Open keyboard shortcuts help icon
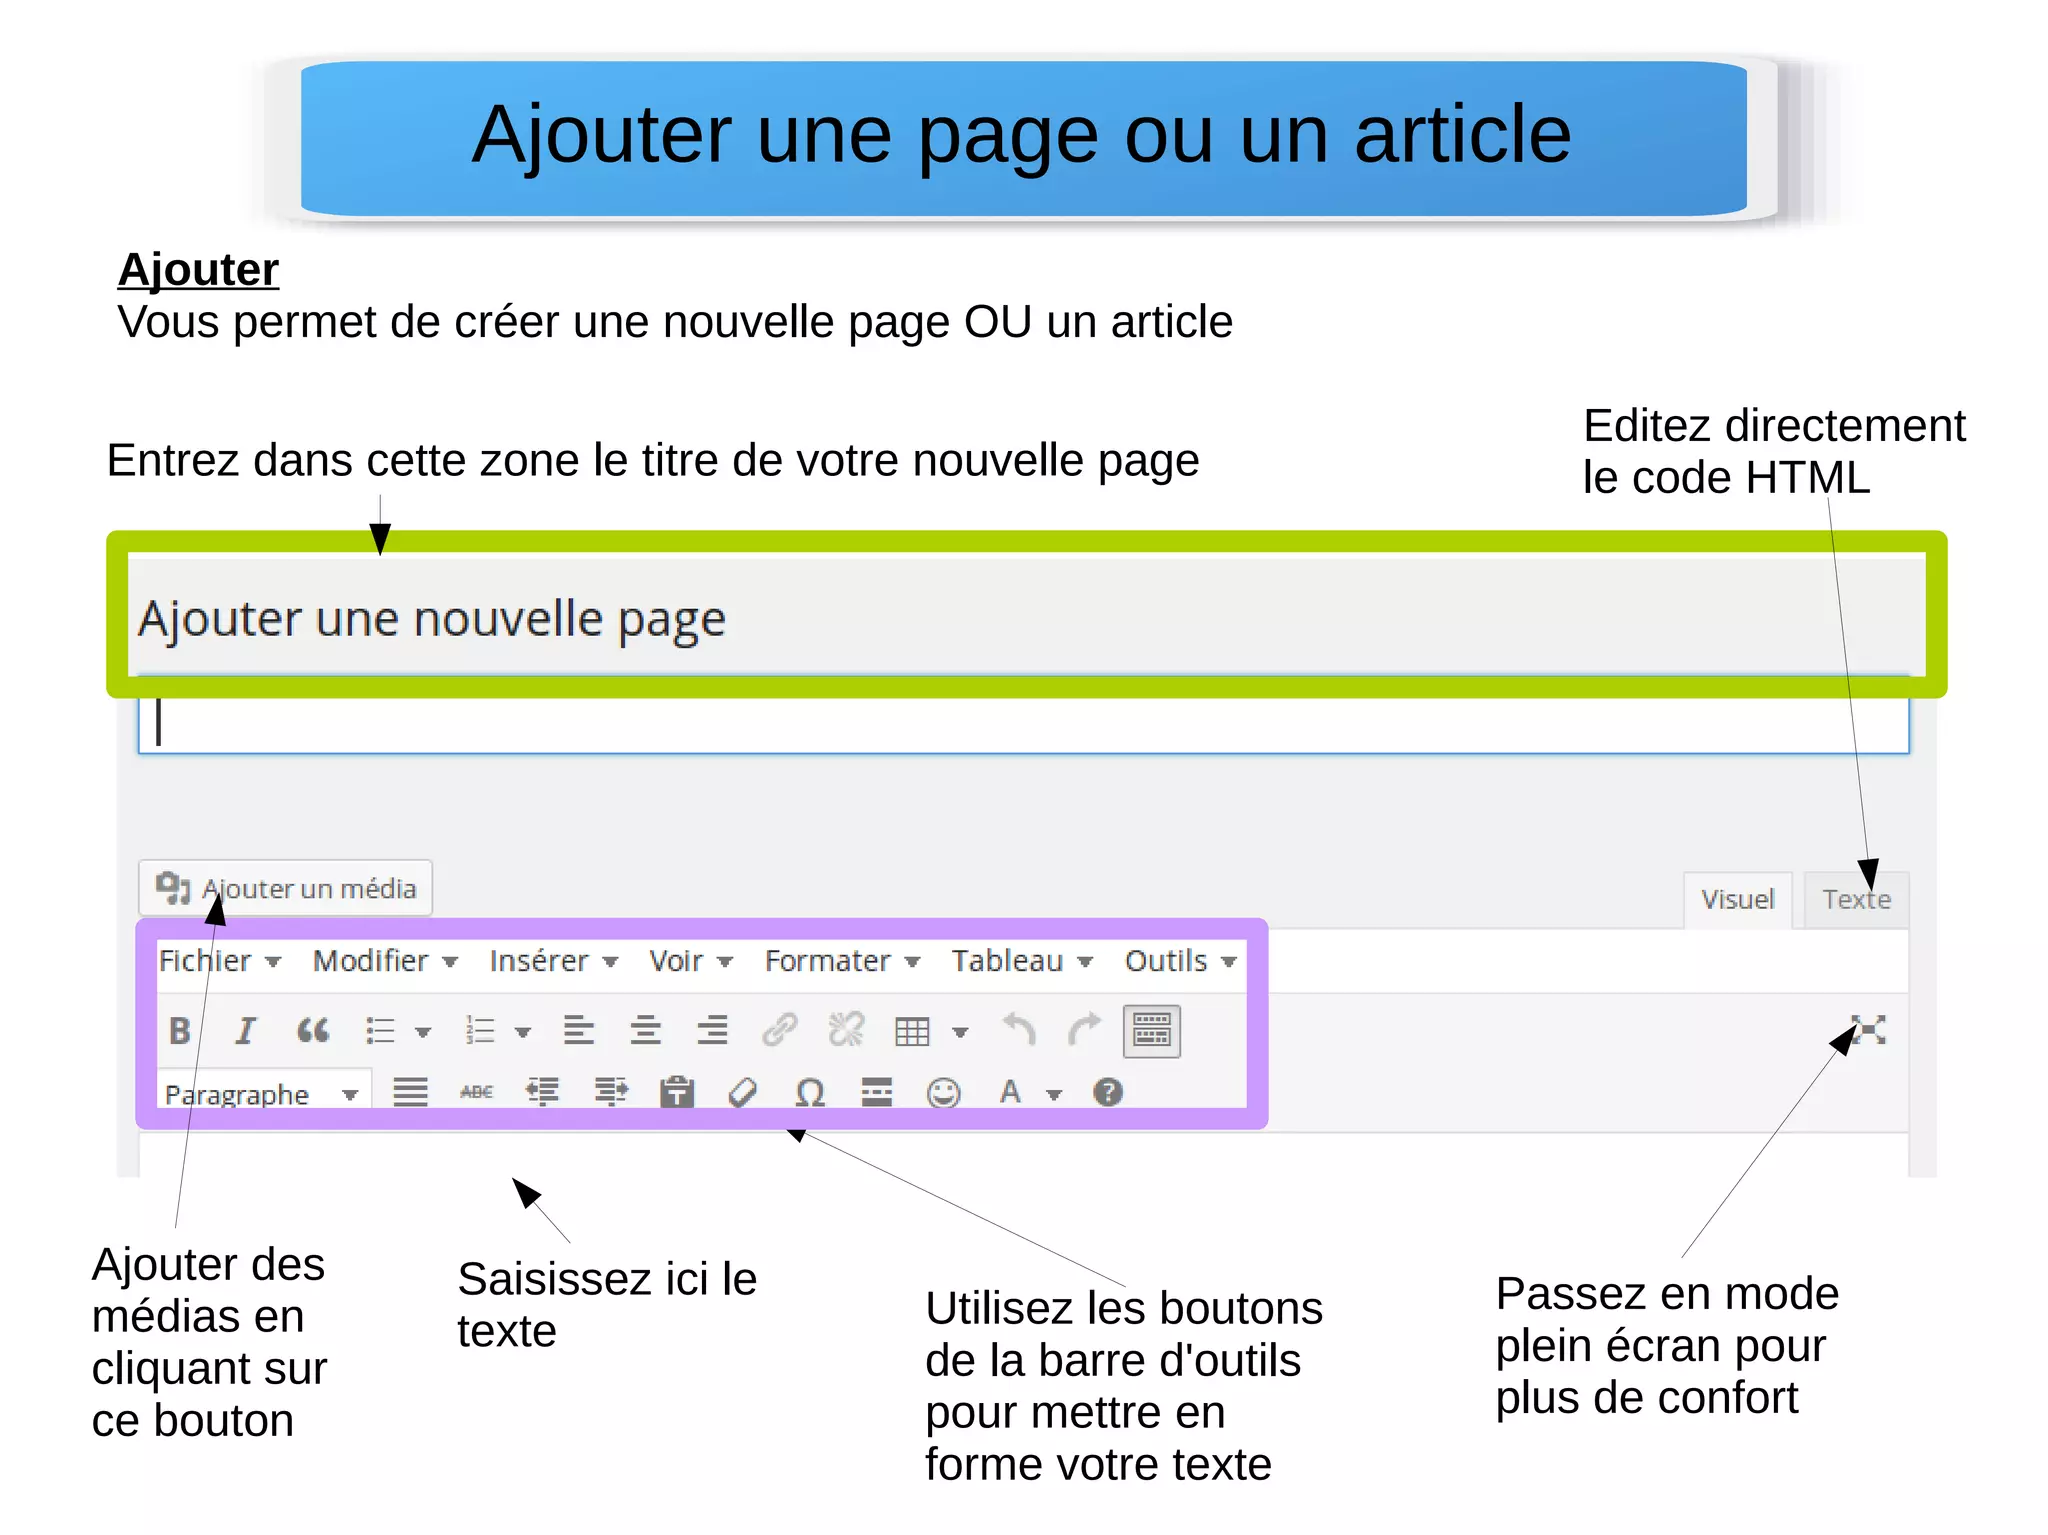 (1108, 1092)
